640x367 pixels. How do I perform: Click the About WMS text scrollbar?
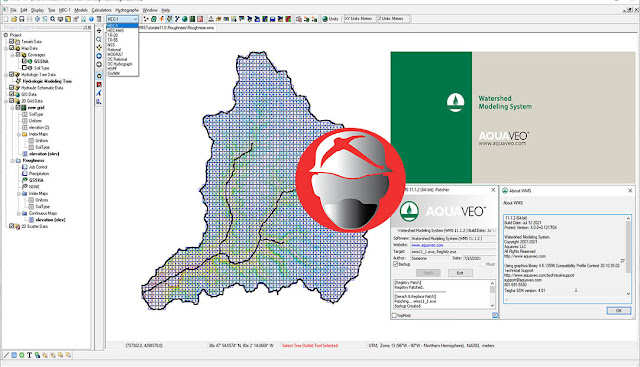point(628,256)
